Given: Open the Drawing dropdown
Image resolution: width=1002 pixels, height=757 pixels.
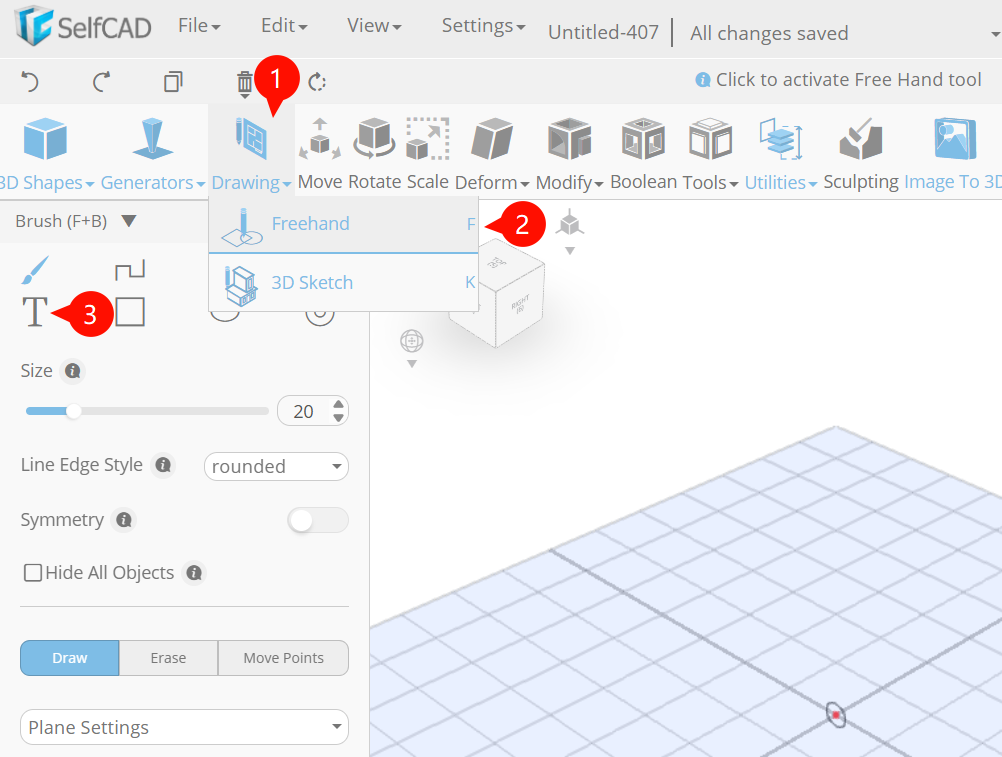Looking at the screenshot, I should pos(251,152).
